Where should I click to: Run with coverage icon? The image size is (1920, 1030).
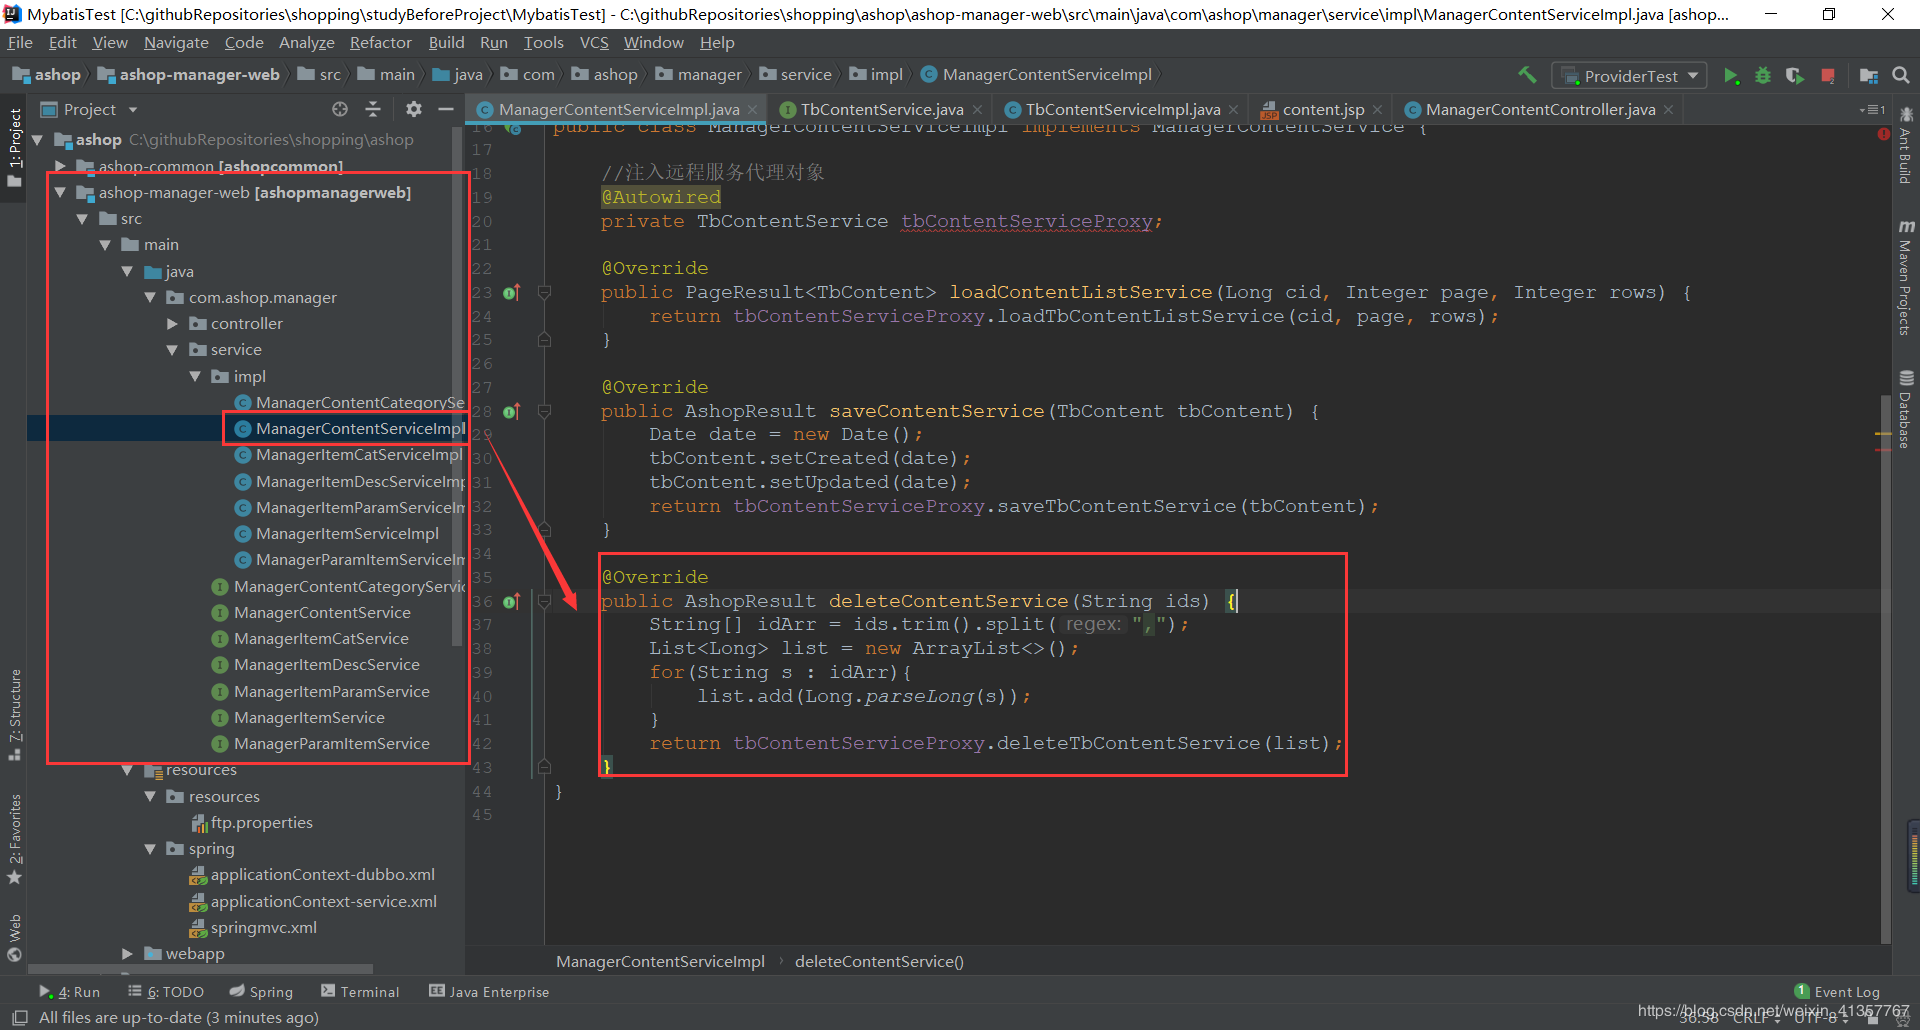tap(1795, 76)
